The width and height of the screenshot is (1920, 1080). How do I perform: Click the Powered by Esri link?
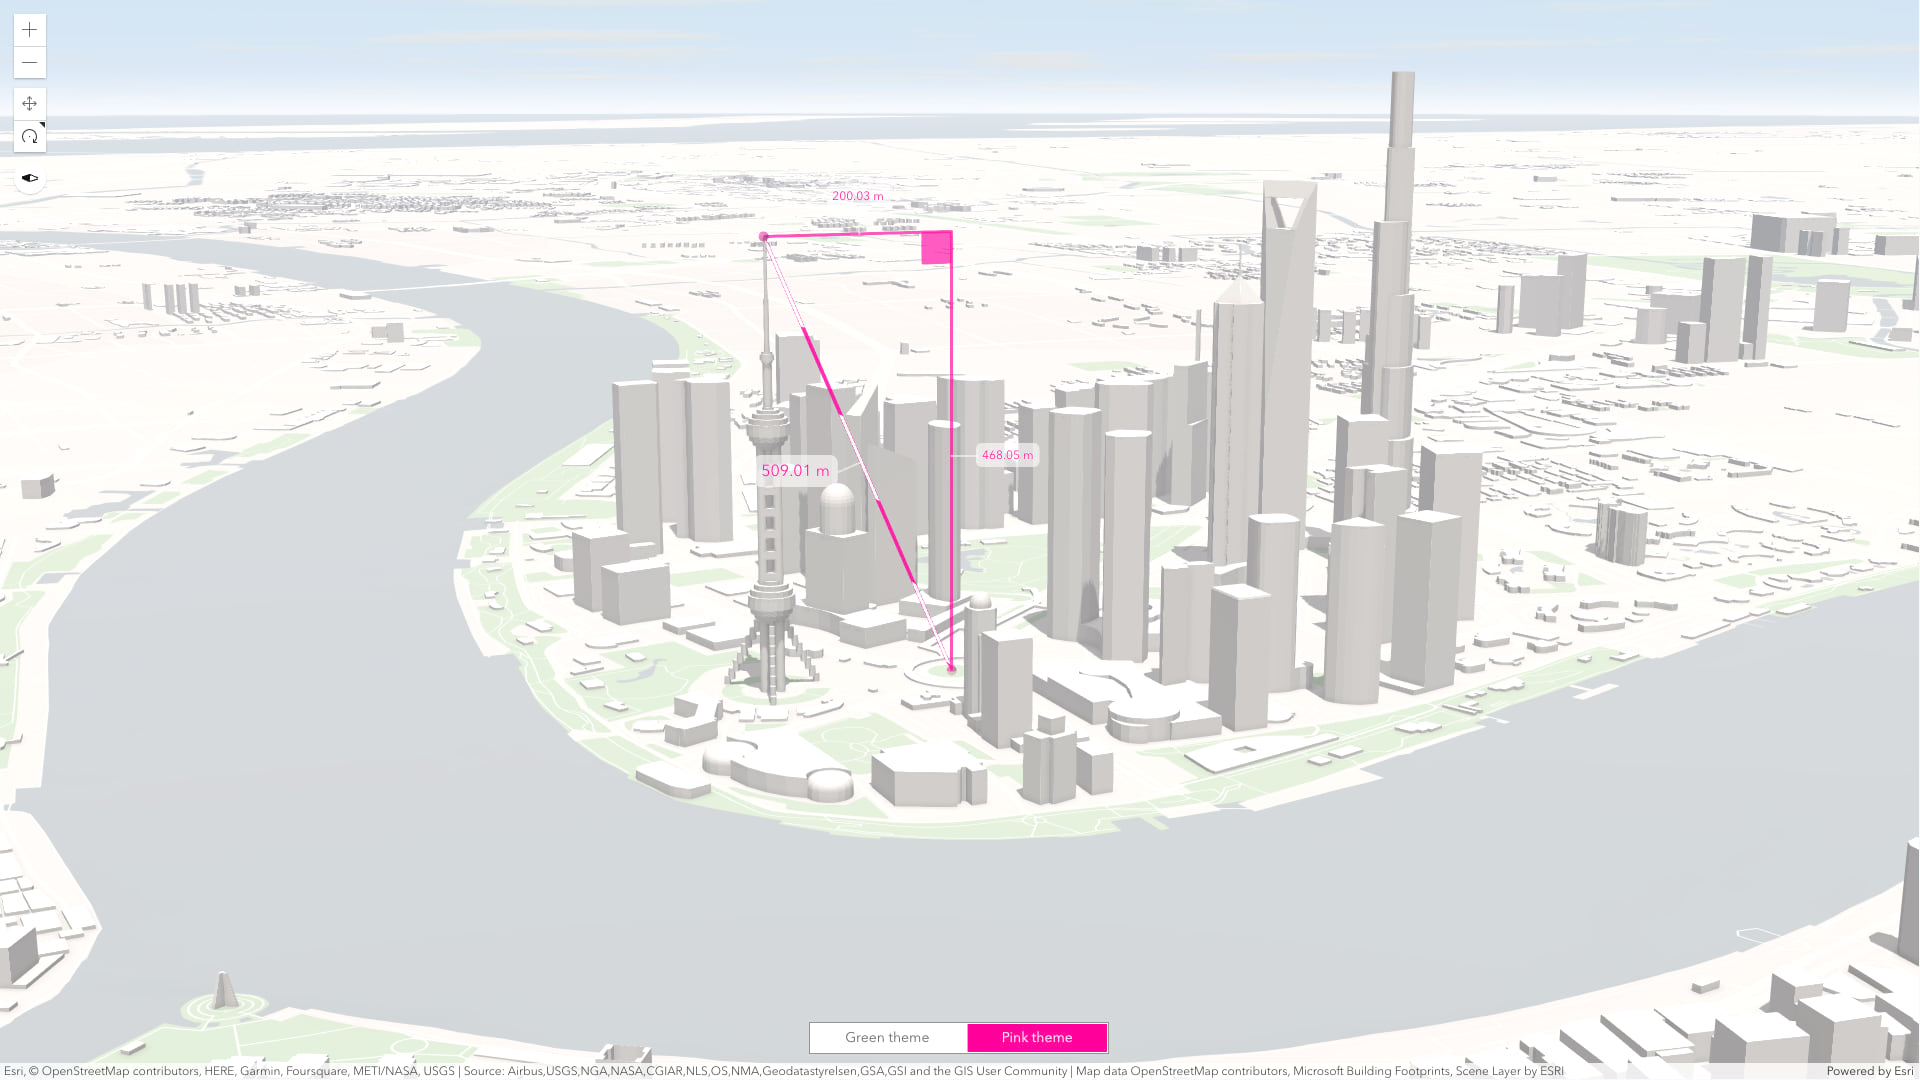point(1869,1071)
